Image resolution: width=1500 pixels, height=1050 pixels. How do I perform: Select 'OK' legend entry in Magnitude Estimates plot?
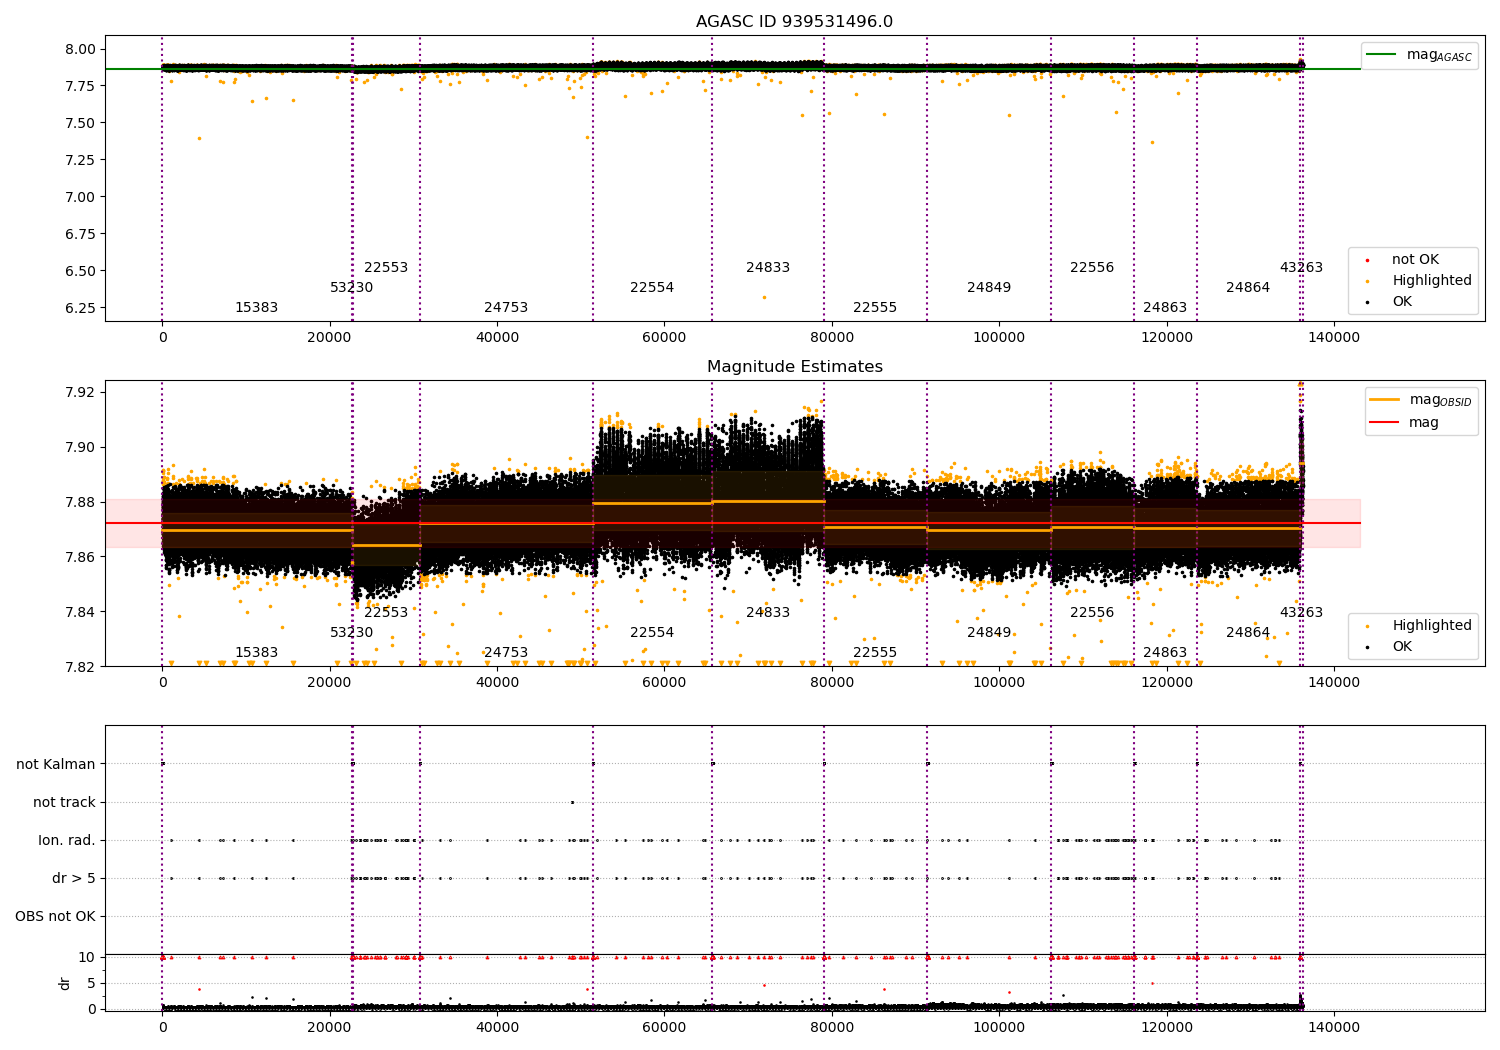pyautogui.click(x=1402, y=647)
